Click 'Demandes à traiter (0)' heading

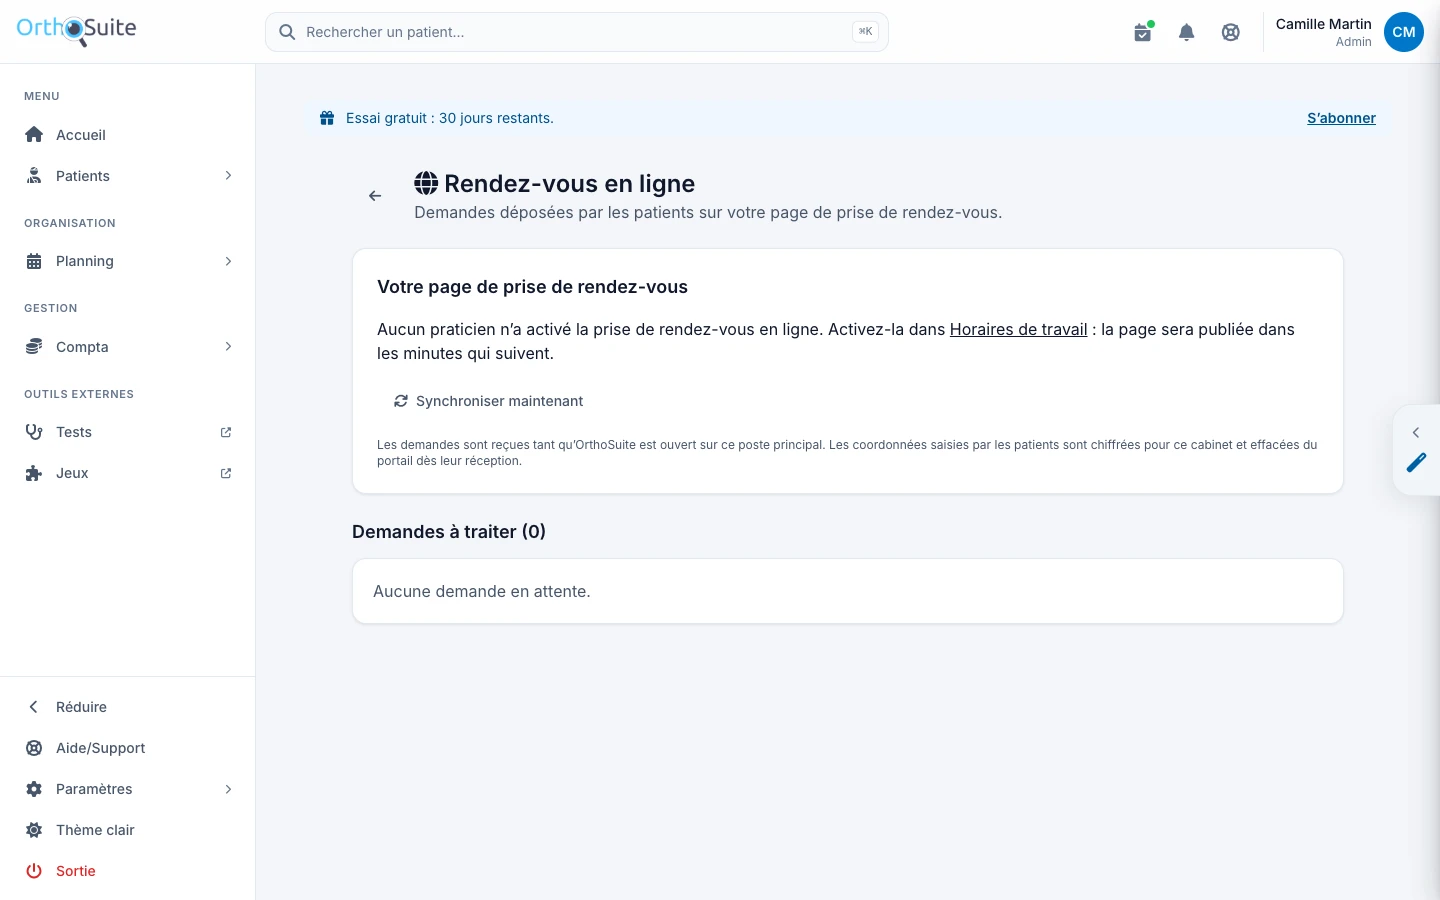click(449, 532)
